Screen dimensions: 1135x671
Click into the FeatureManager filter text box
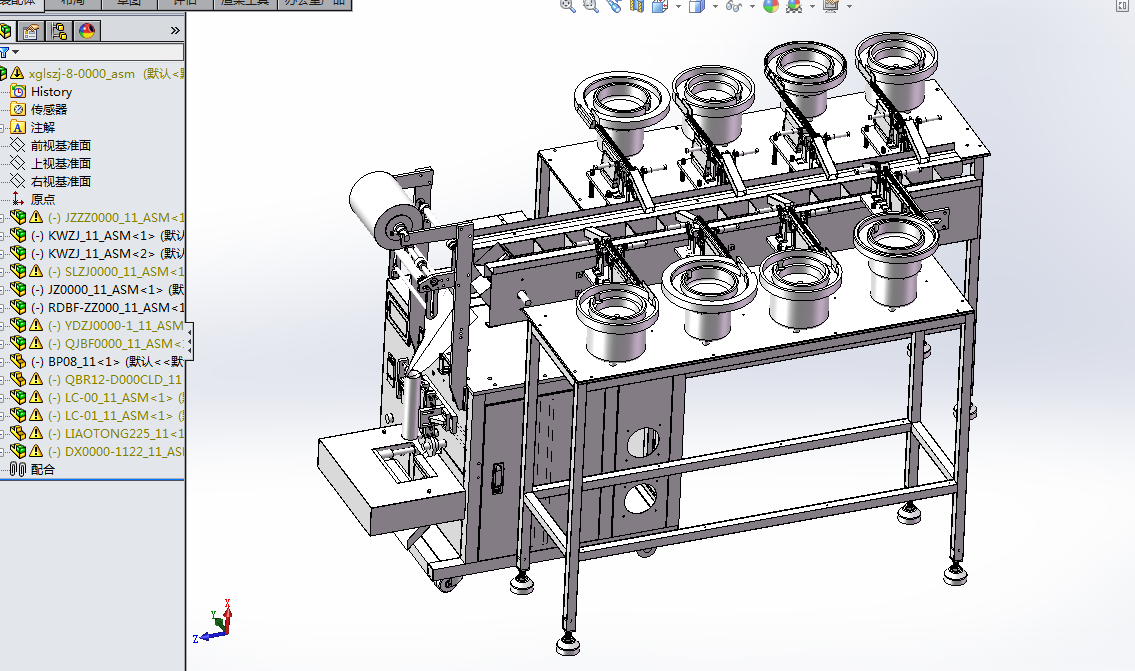coord(101,52)
